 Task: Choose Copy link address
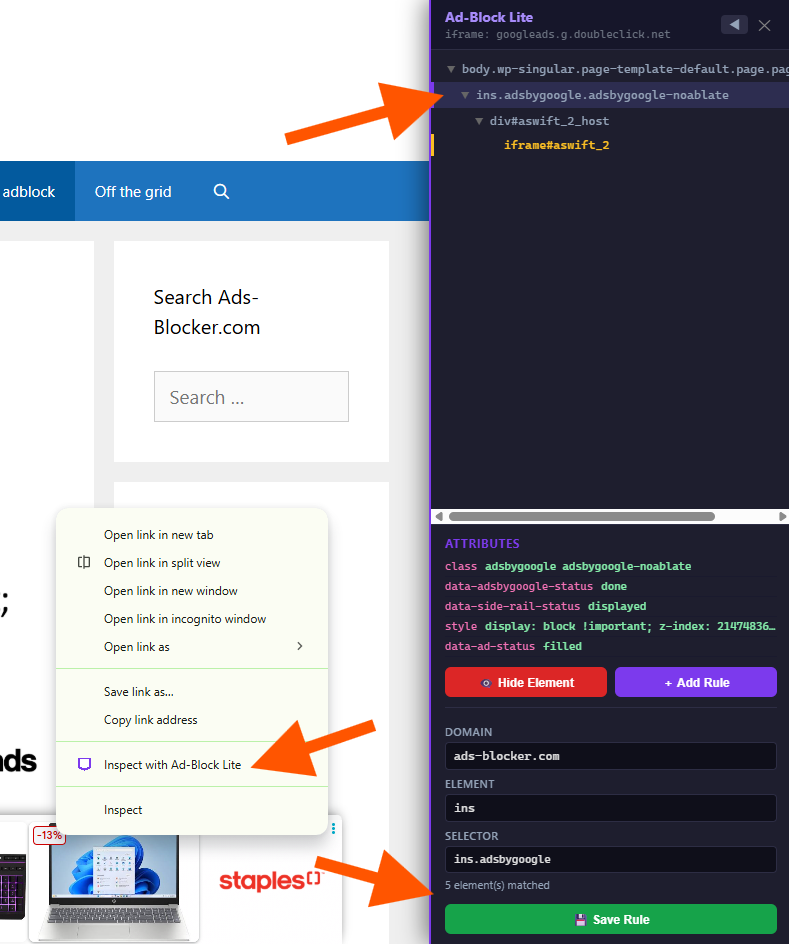coord(192,720)
